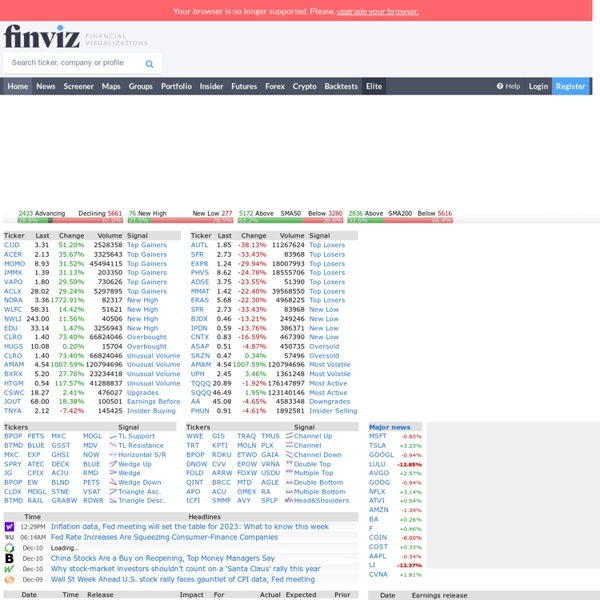Screen dimensions: 600x600
Task: Click the upgrade your browser link
Action: click(378, 11)
